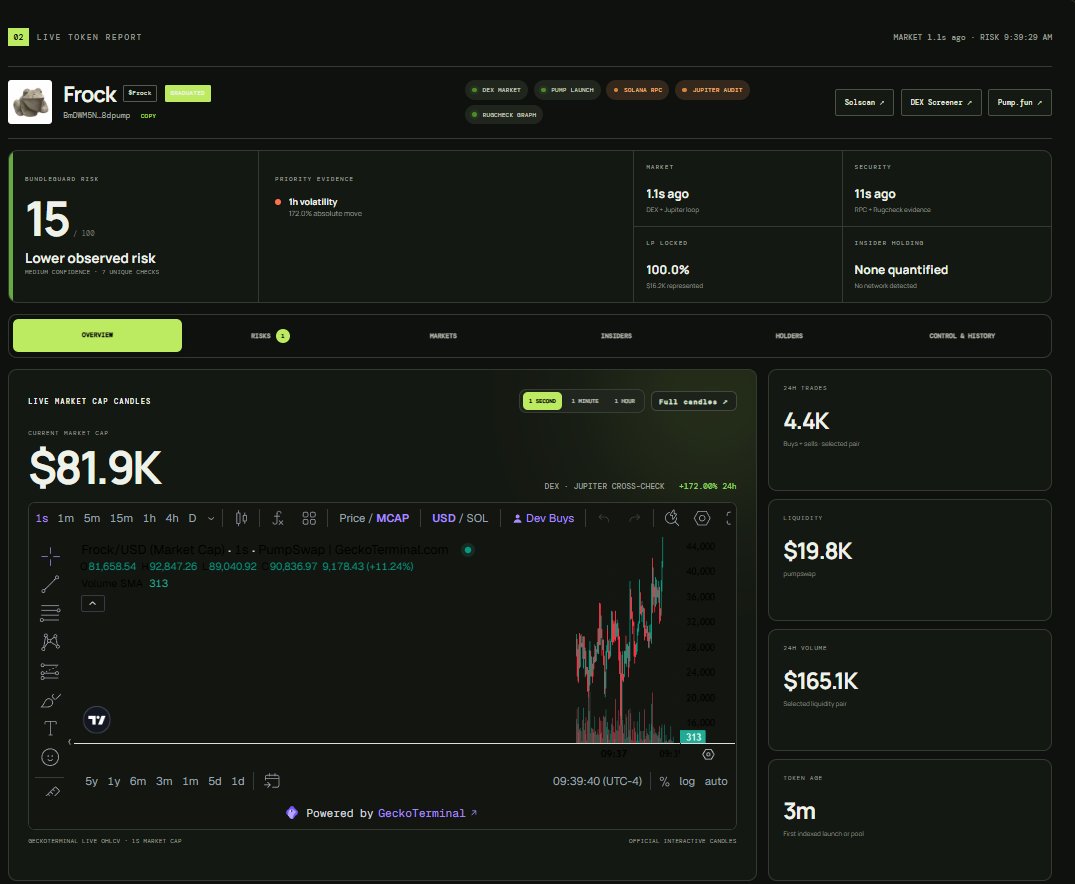
Task: Open the DEX Screener external link
Action: (x=941, y=102)
